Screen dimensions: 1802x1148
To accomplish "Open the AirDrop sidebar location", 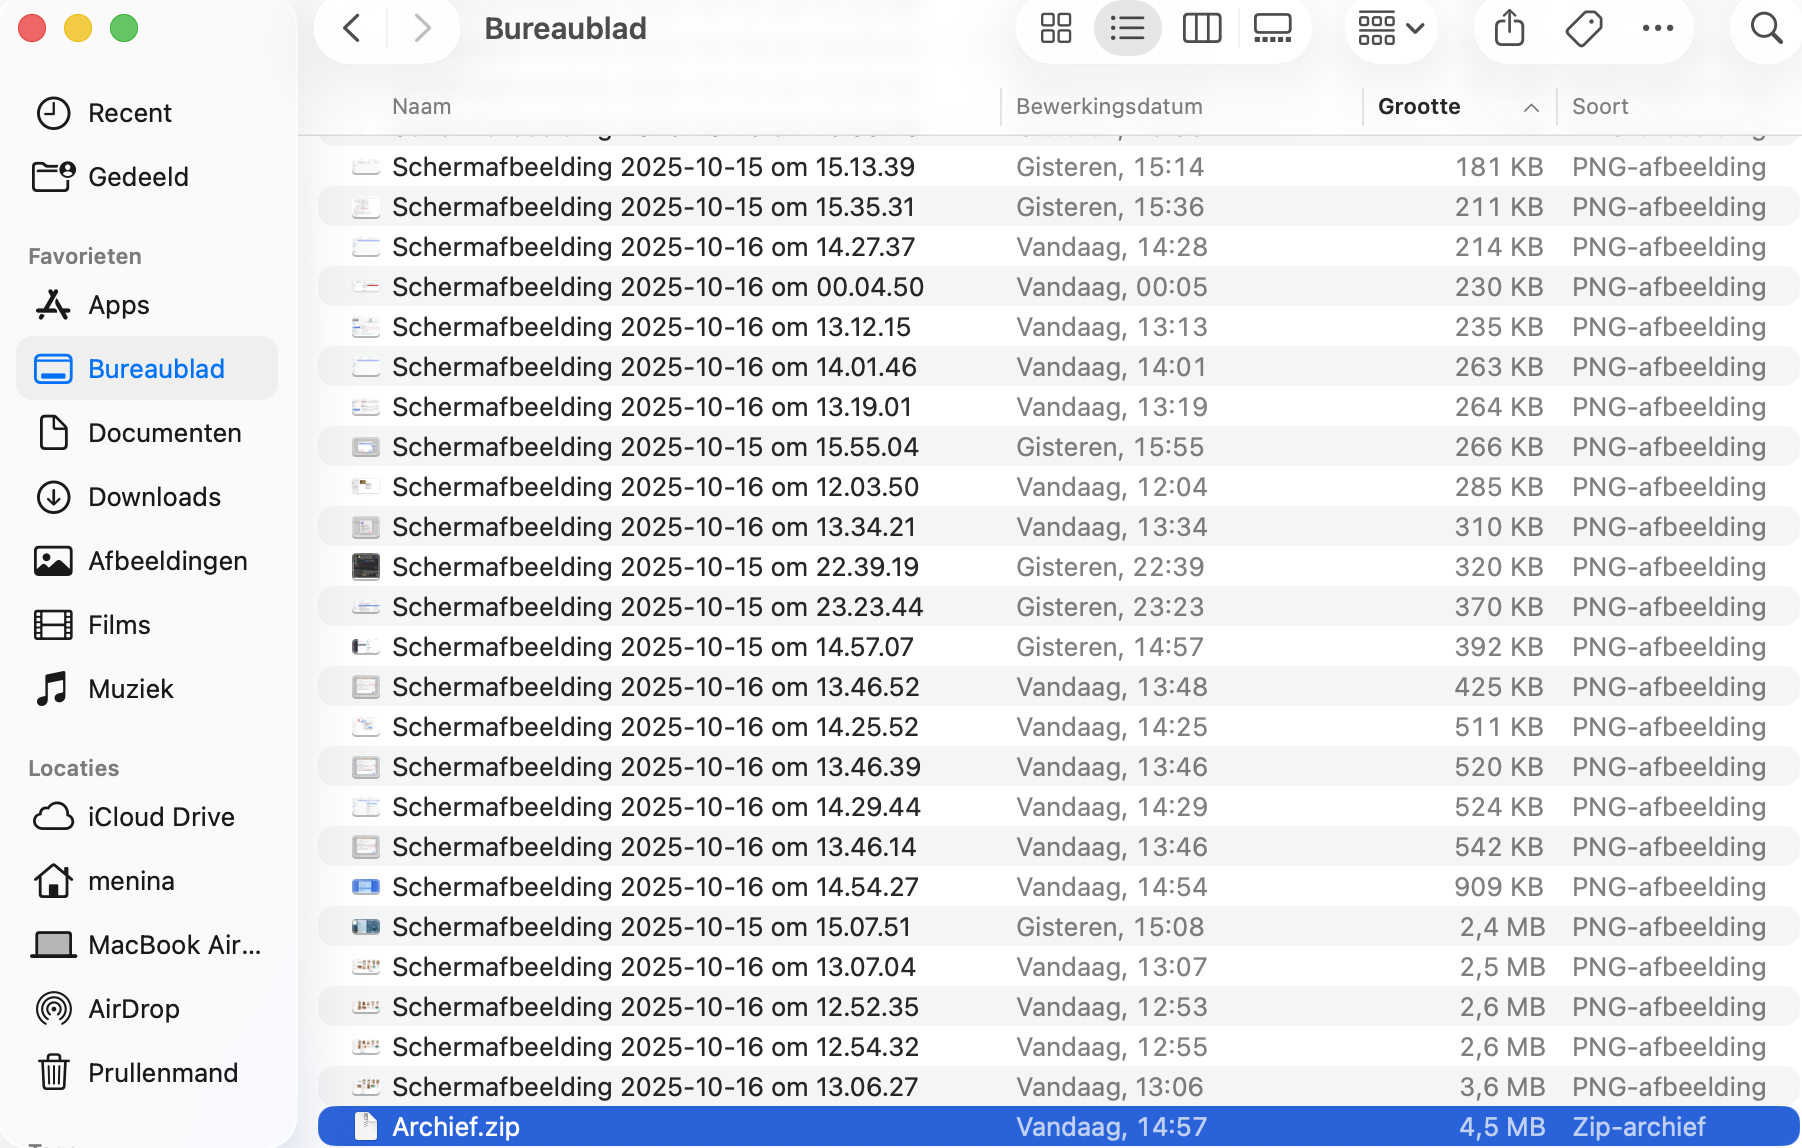I will click(133, 1009).
